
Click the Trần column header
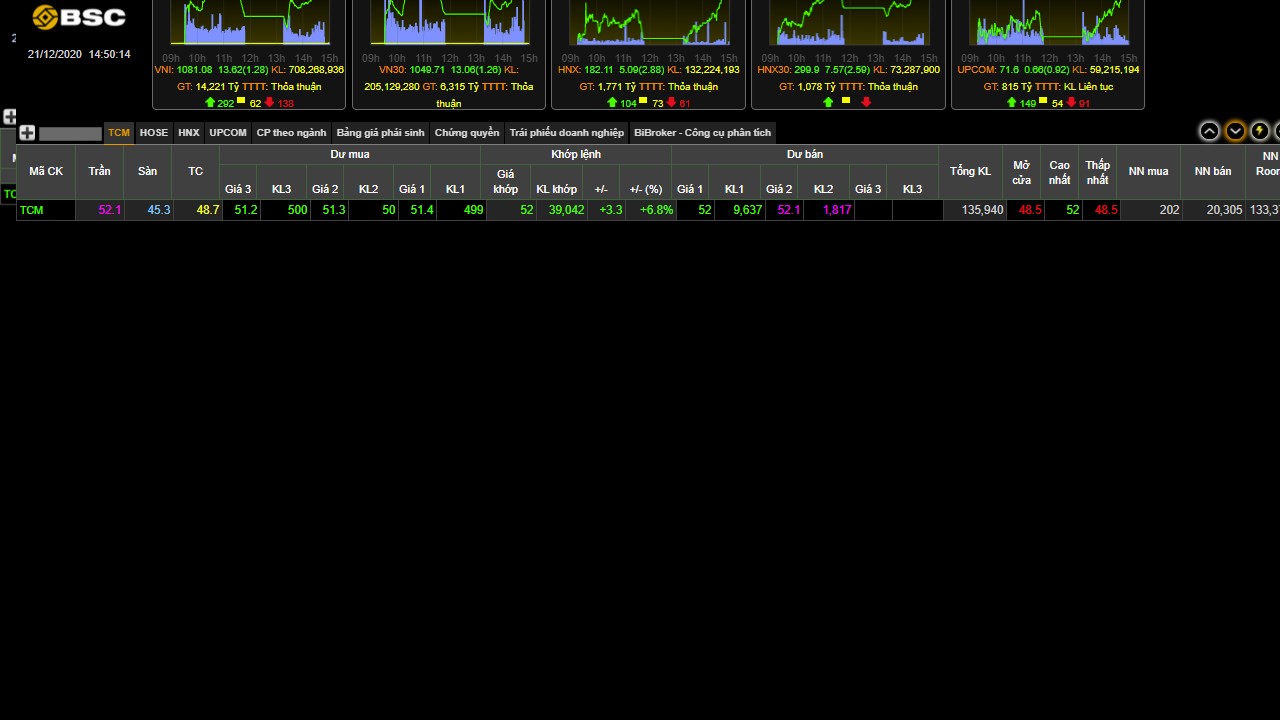tap(99, 171)
